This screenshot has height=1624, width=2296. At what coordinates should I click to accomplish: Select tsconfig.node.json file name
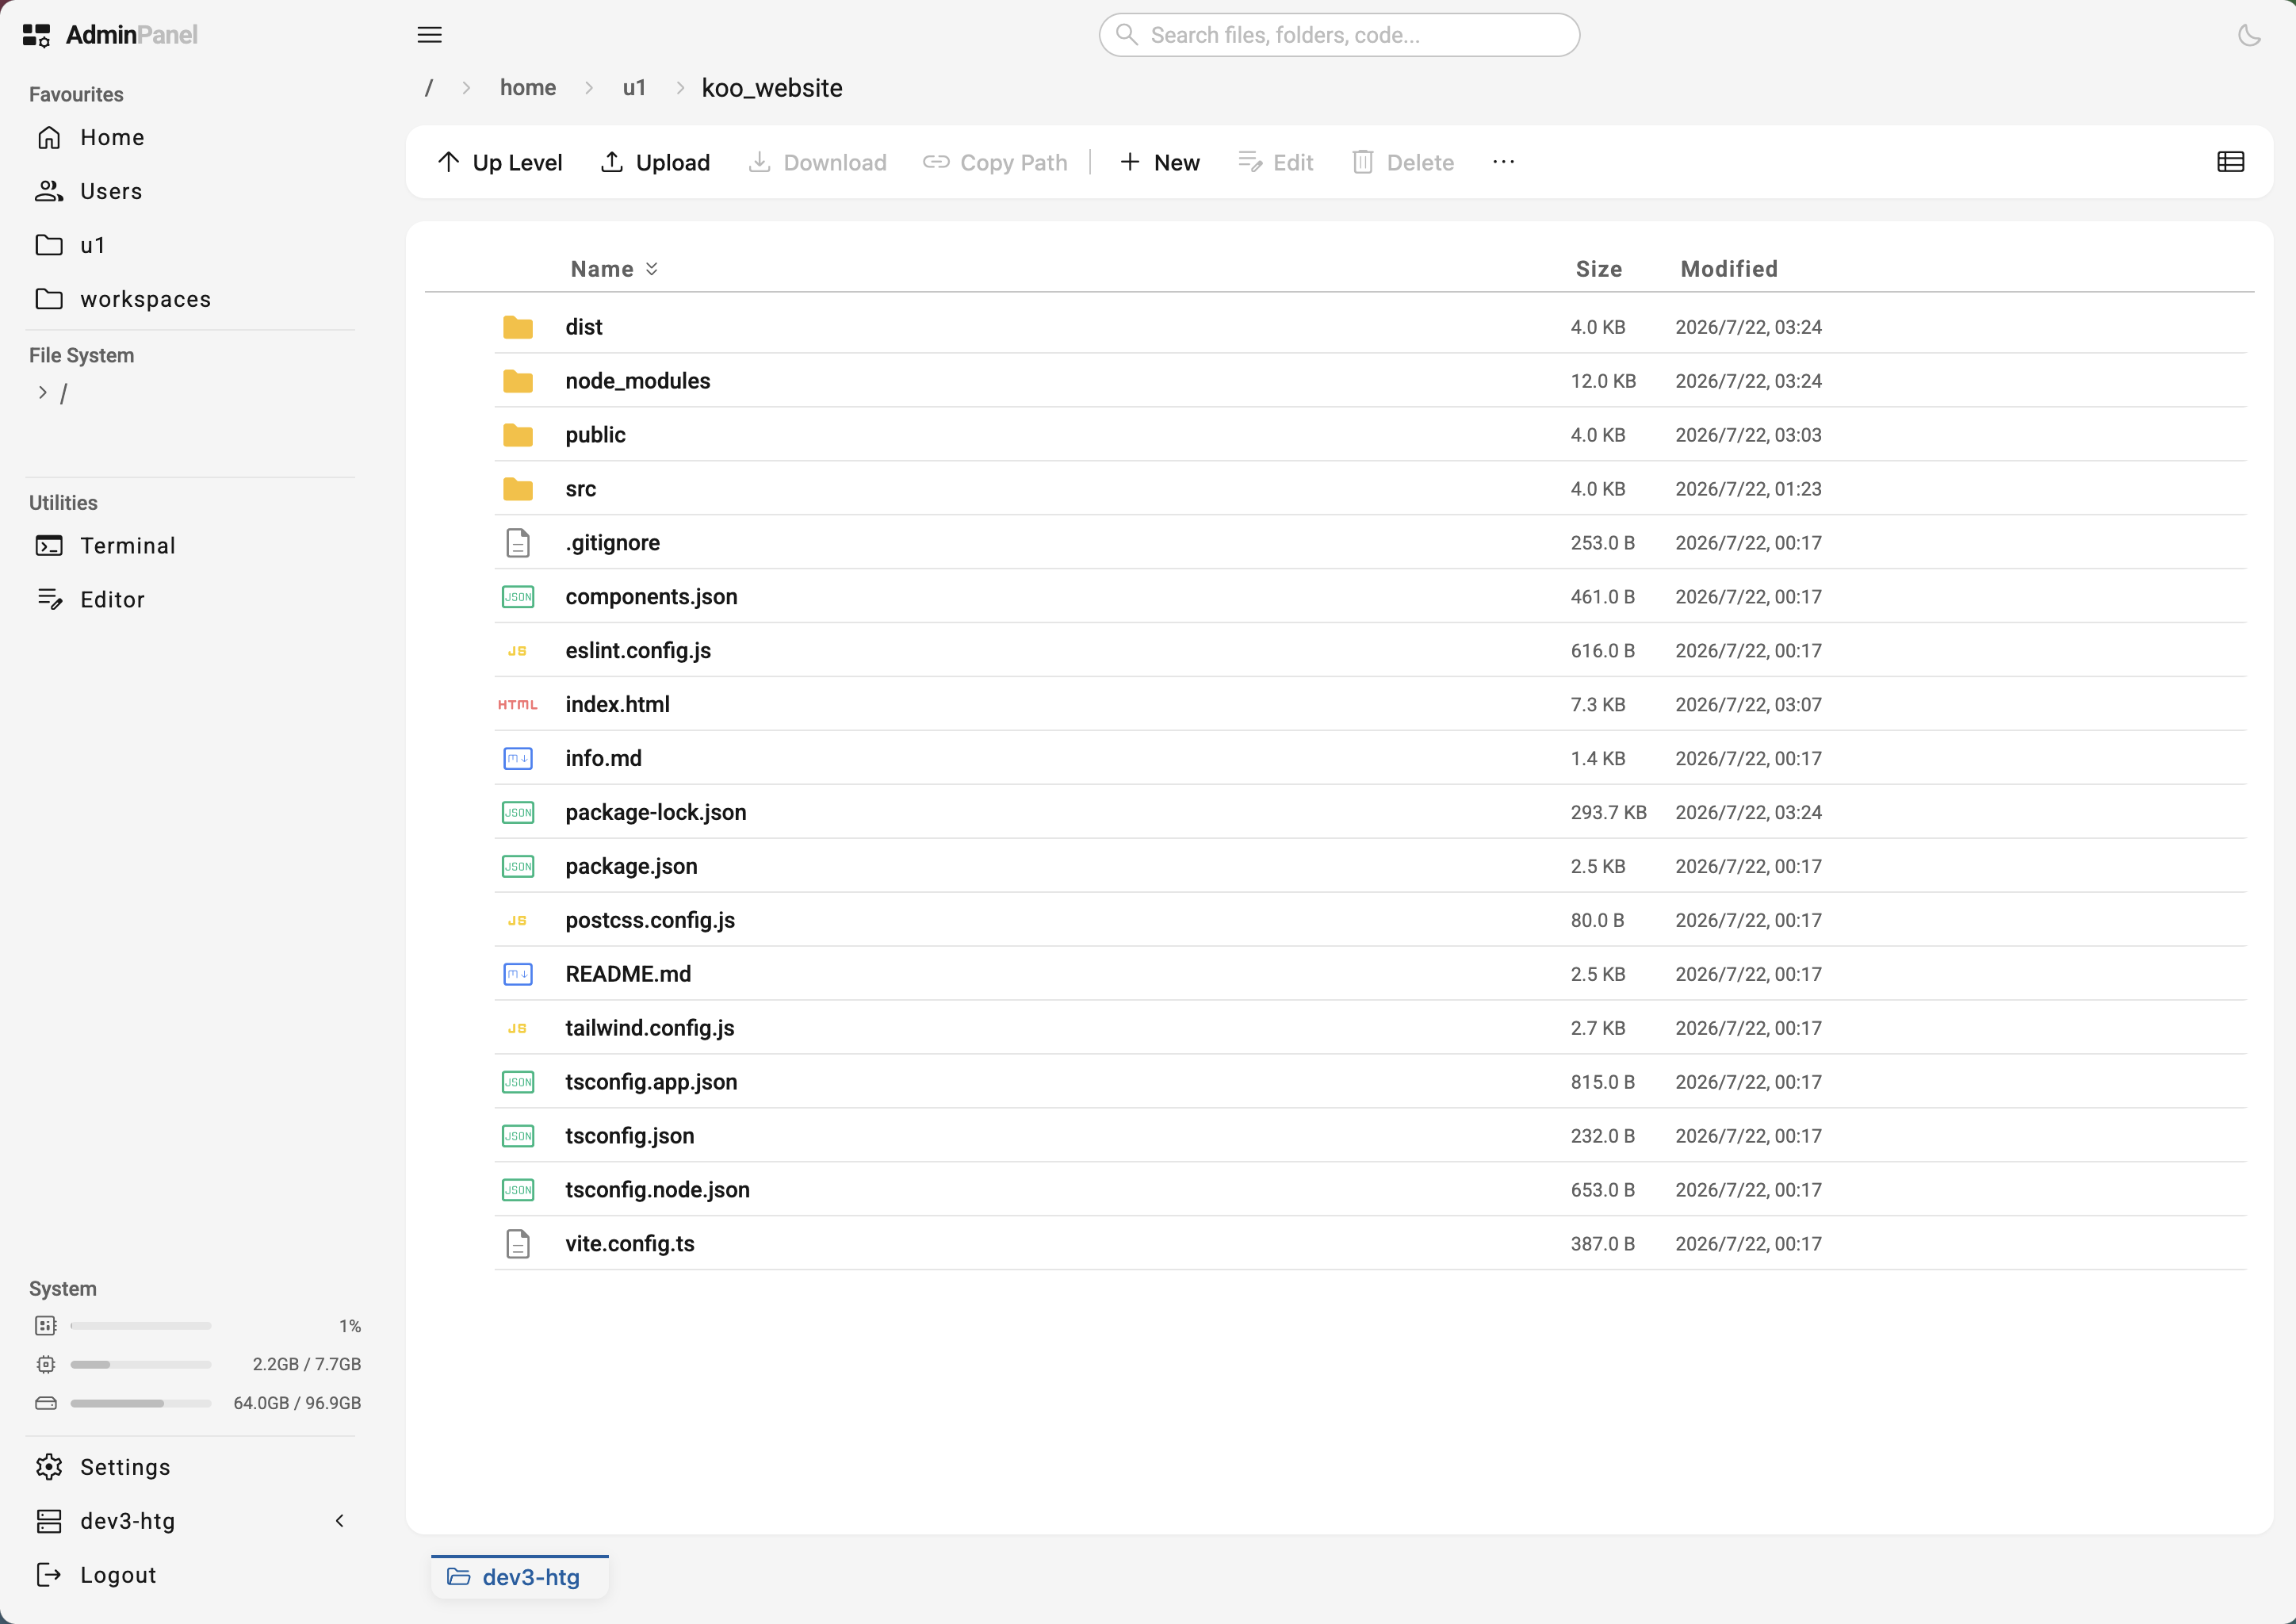pos(657,1190)
